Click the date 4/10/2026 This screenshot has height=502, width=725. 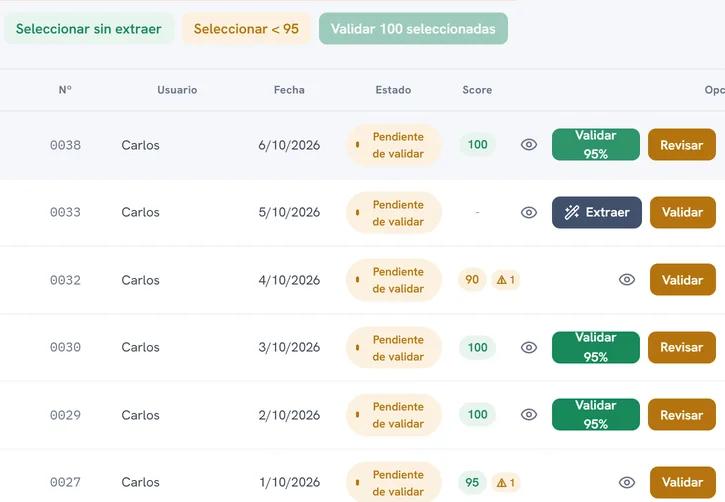289,280
